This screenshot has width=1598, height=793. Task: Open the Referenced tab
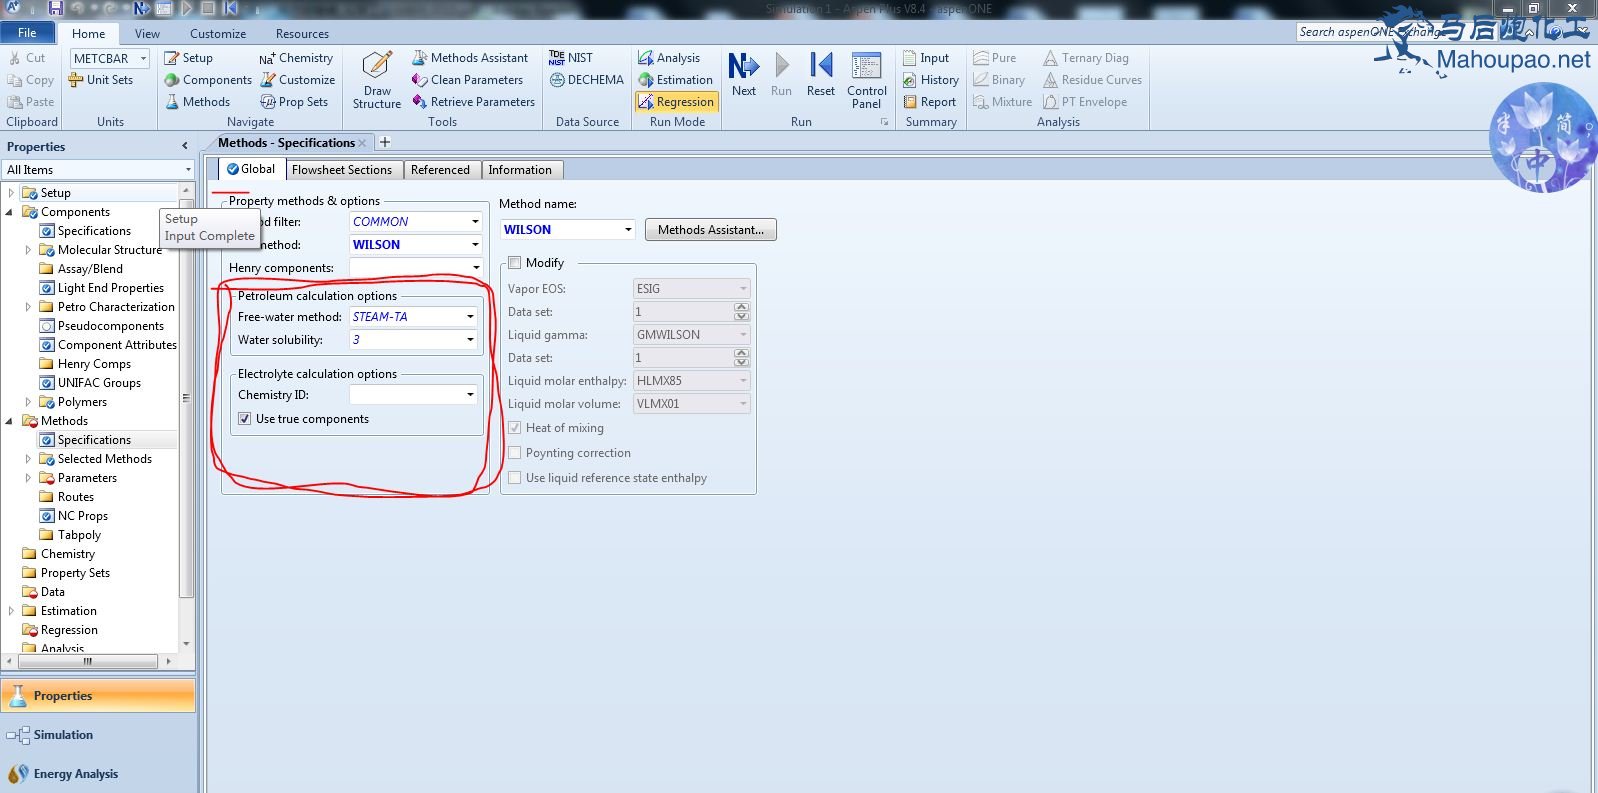coord(440,170)
